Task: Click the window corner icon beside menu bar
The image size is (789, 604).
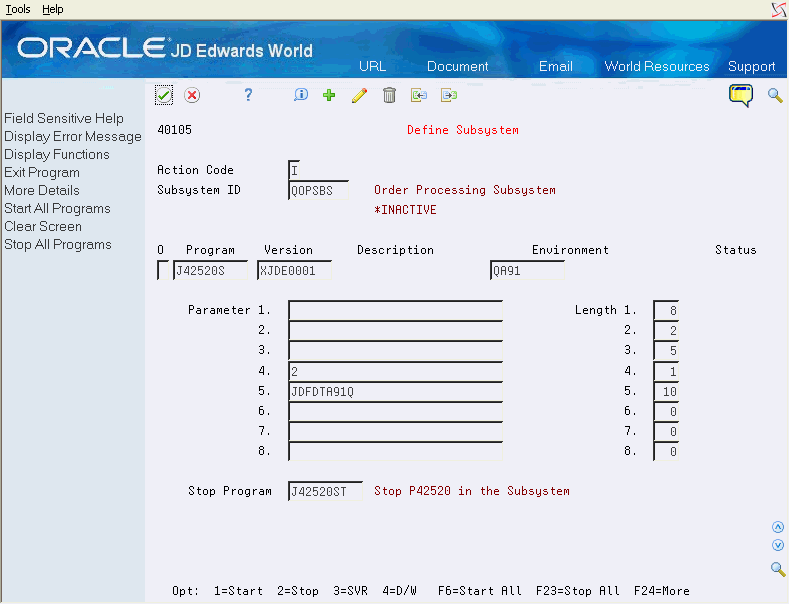Action: click(x=779, y=10)
